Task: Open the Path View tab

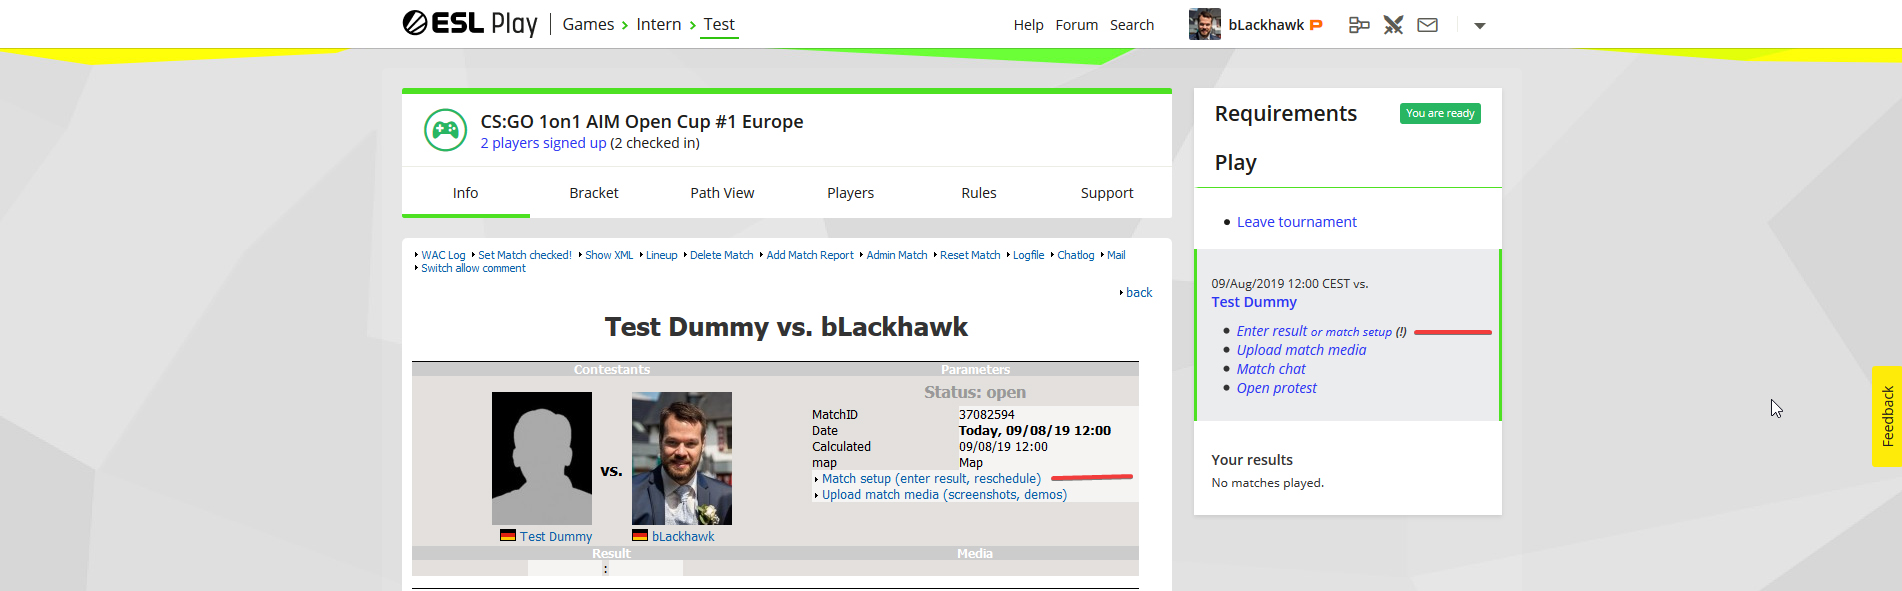Action: (722, 193)
